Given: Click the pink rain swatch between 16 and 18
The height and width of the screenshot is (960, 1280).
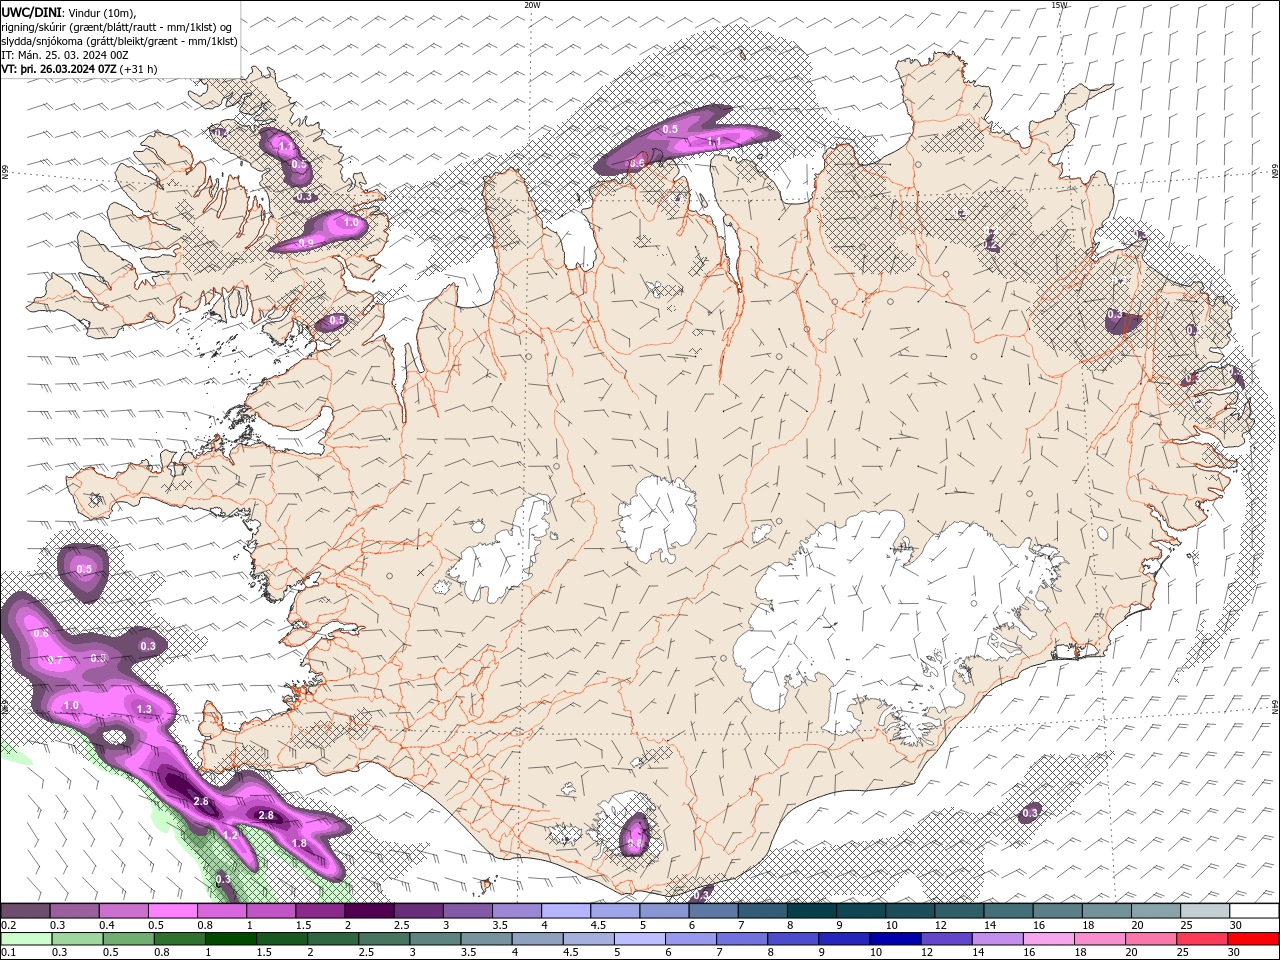Looking at the screenshot, I should click(x=1049, y=939).
